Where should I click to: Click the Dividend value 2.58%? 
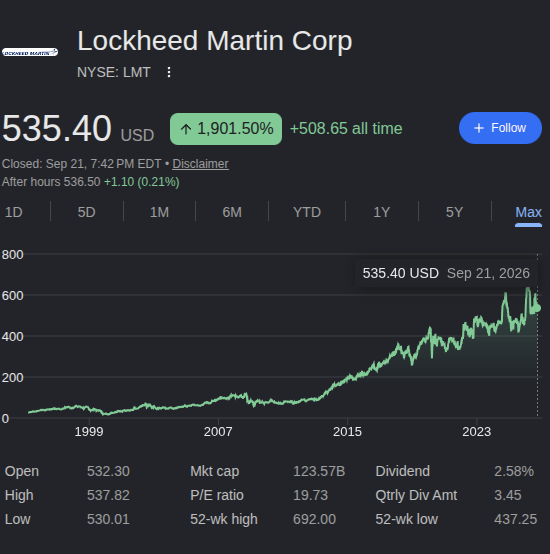point(514,471)
